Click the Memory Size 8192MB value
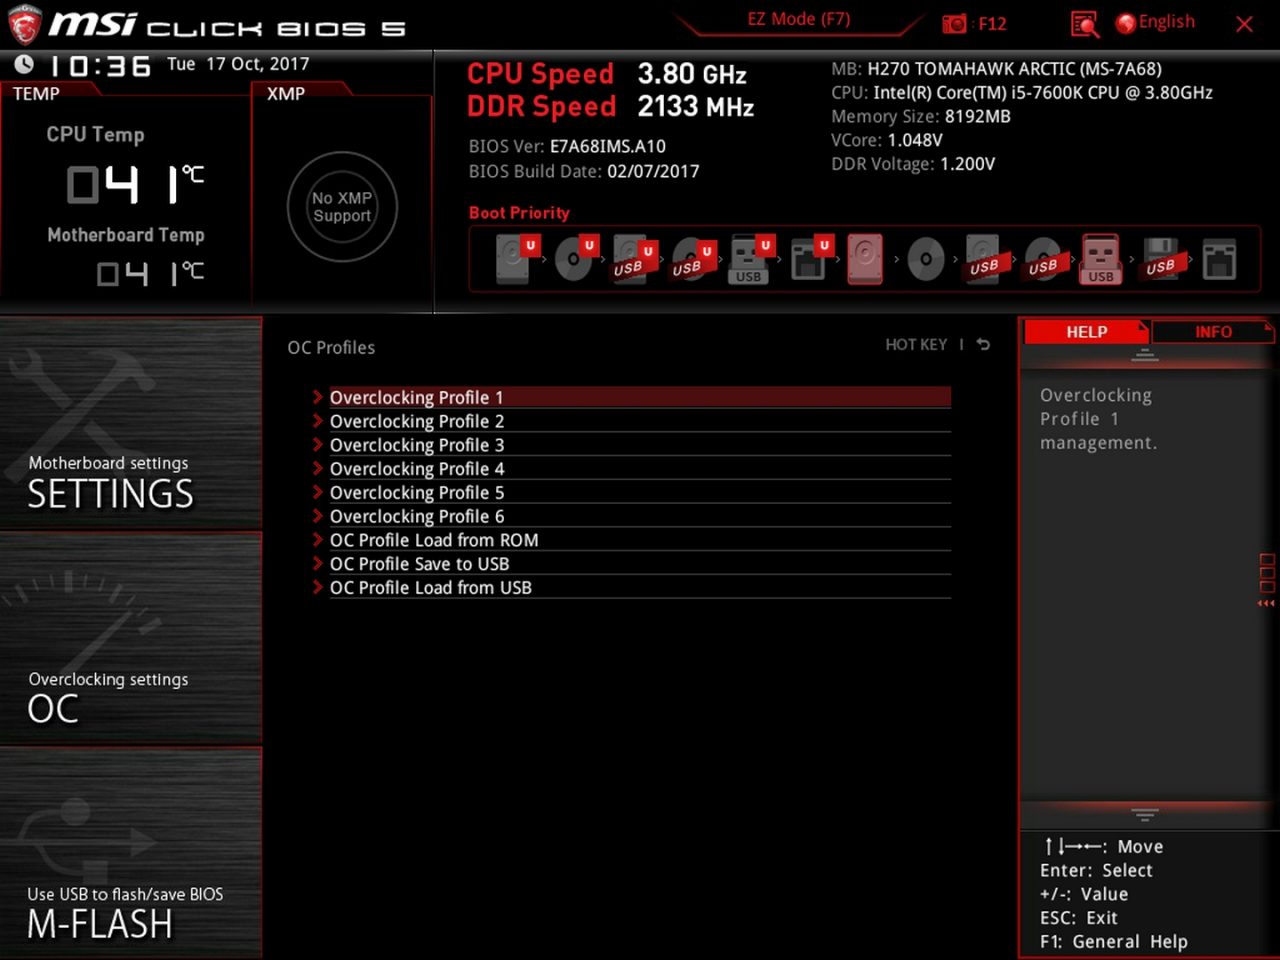Viewport: 1280px width, 960px height. 977,116
